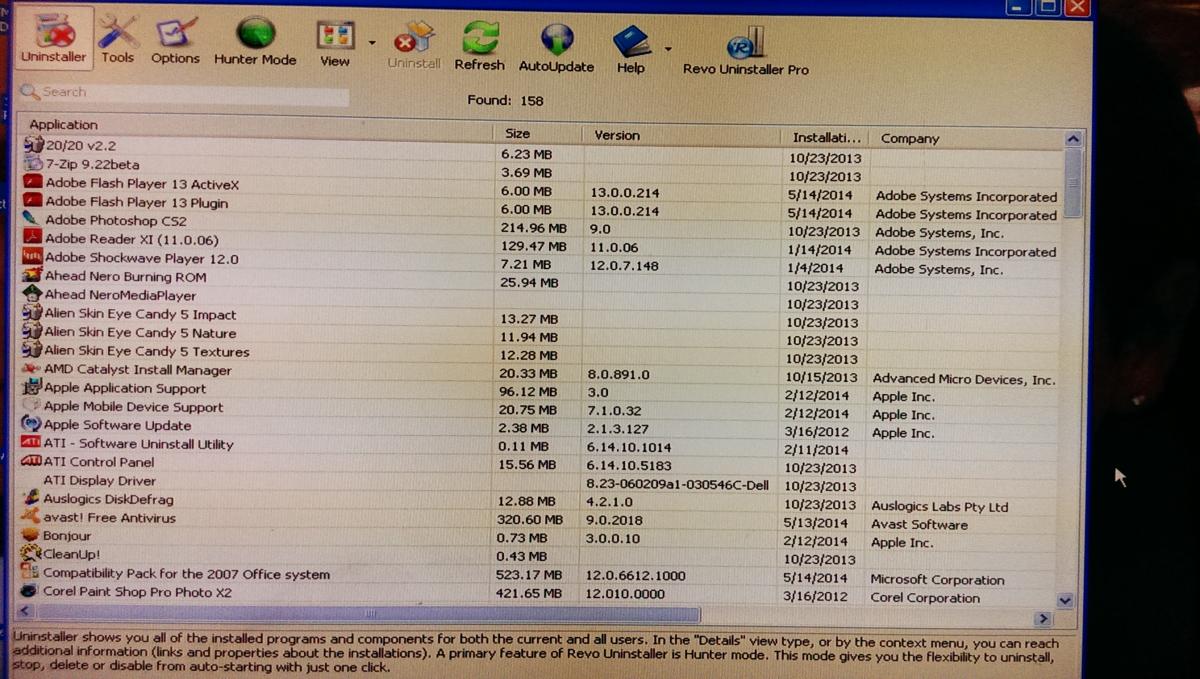The image size is (1200, 679).
Task: Activate Hunter Mode
Action: click(x=255, y=42)
